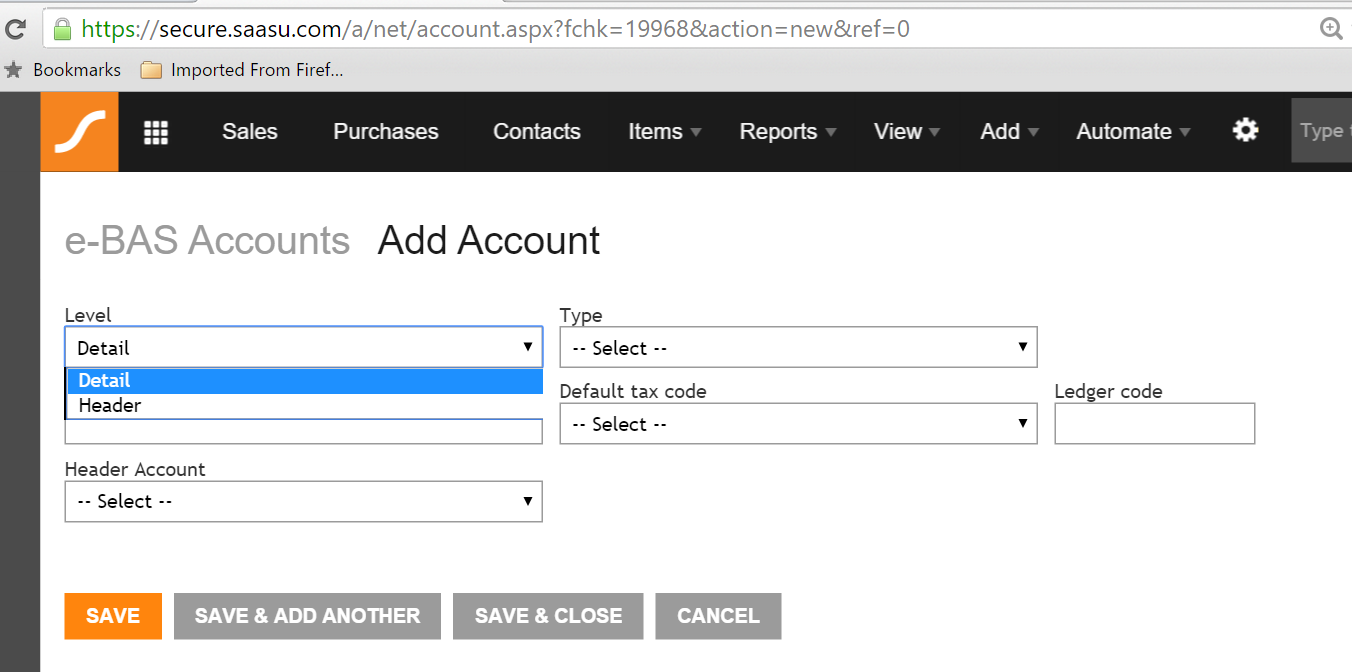Click the orange Saasu logo
The height and width of the screenshot is (672, 1352).
coord(79,132)
